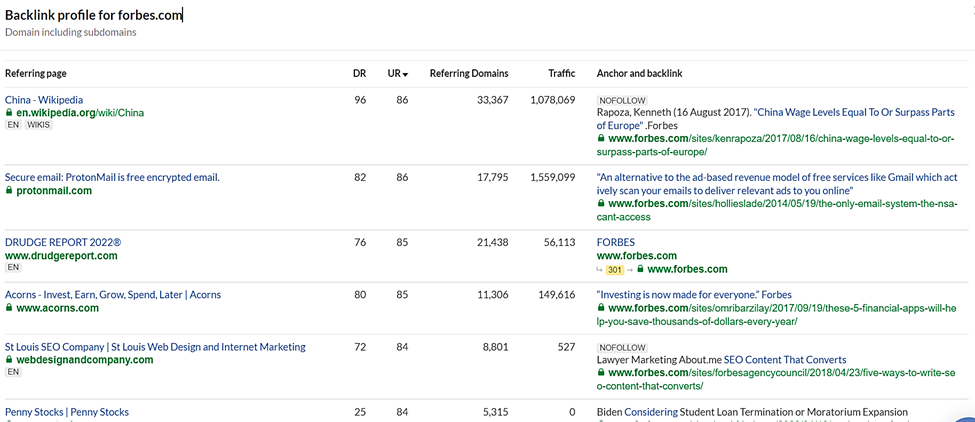Click lock icon beside kenrapoza backlink URL

click(x=601, y=139)
